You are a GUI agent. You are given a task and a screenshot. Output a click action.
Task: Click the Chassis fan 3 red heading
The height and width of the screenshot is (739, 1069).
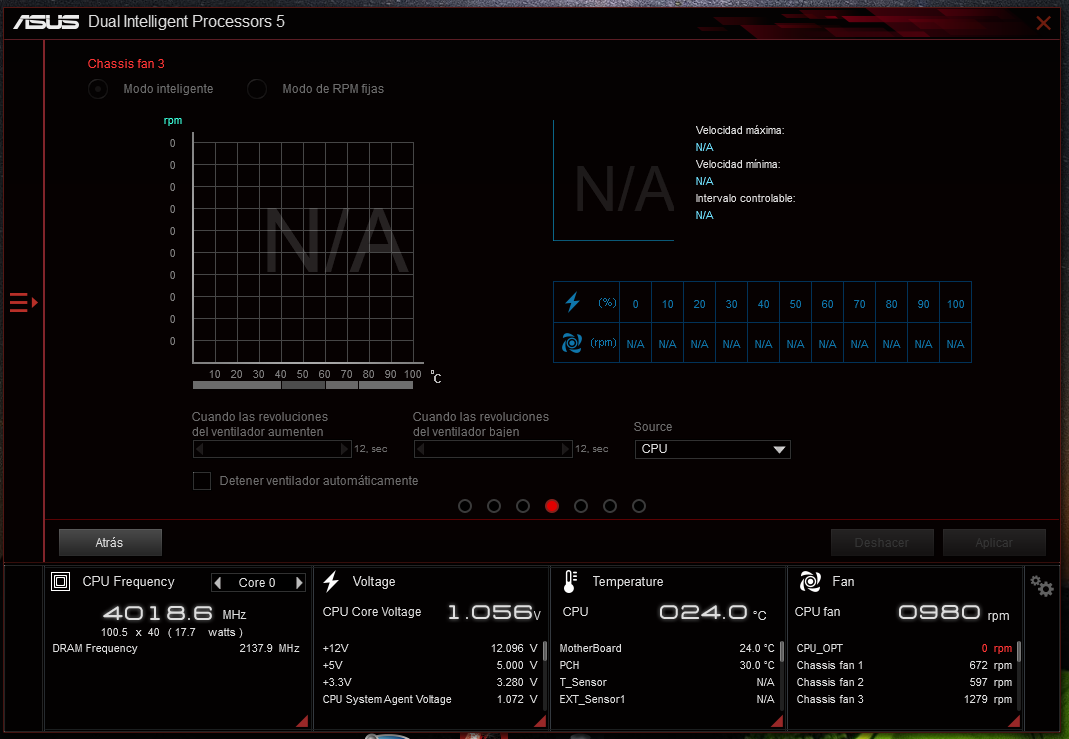(126, 63)
